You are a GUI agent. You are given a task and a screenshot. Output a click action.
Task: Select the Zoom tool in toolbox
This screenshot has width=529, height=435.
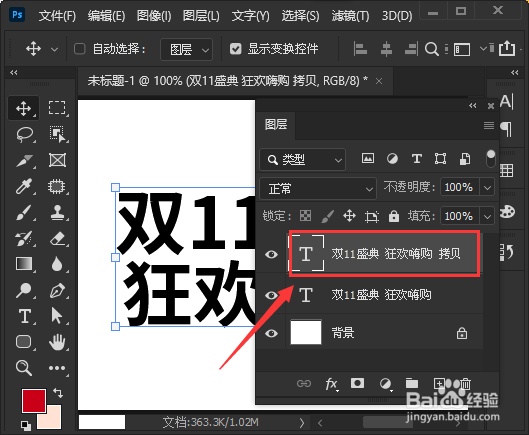(x=24, y=368)
